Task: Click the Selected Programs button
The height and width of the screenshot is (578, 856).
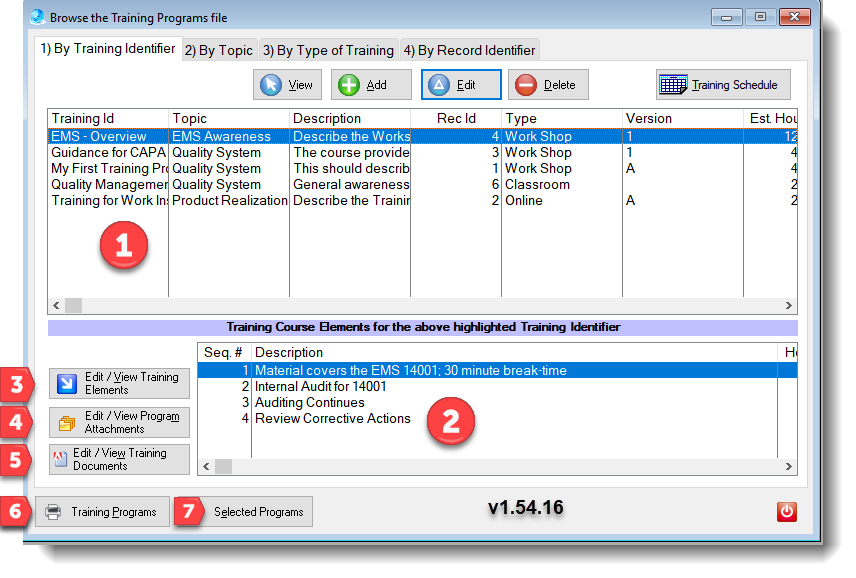Action: coord(257,512)
